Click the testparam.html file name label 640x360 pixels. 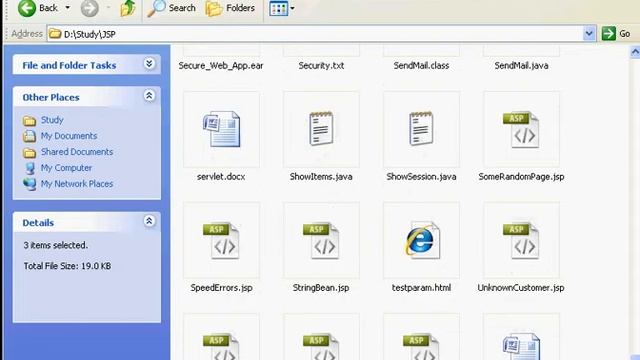421,288
